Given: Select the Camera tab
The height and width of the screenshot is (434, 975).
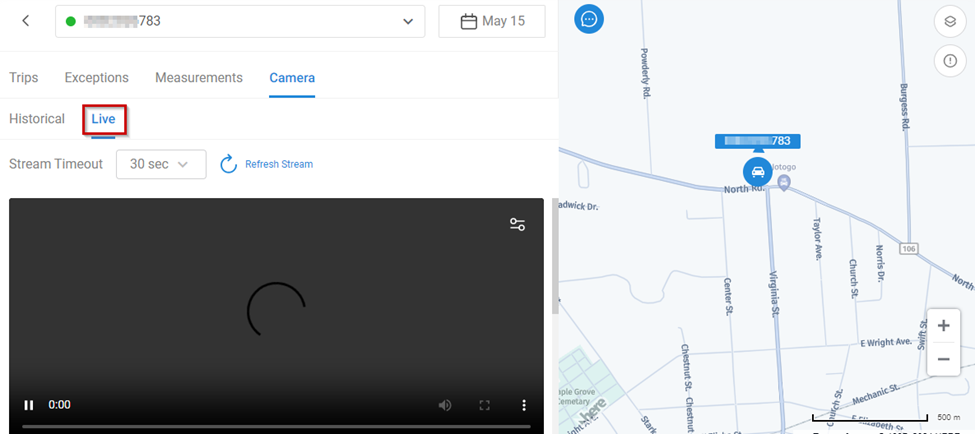Looking at the screenshot, I should tap(292, 78).
